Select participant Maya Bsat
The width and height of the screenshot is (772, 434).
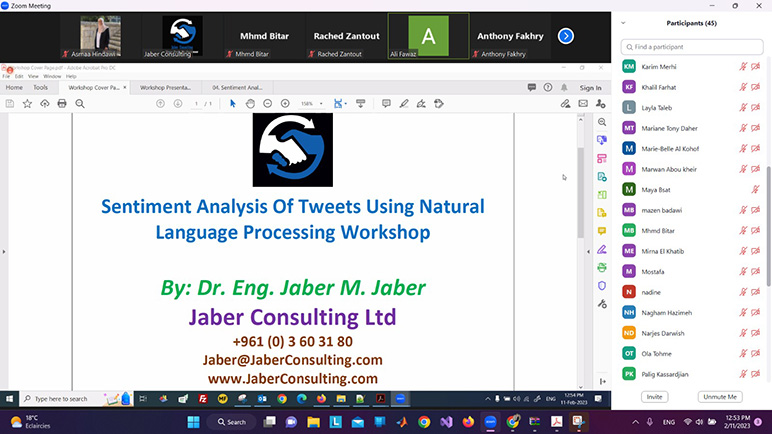tap(691, 190)
